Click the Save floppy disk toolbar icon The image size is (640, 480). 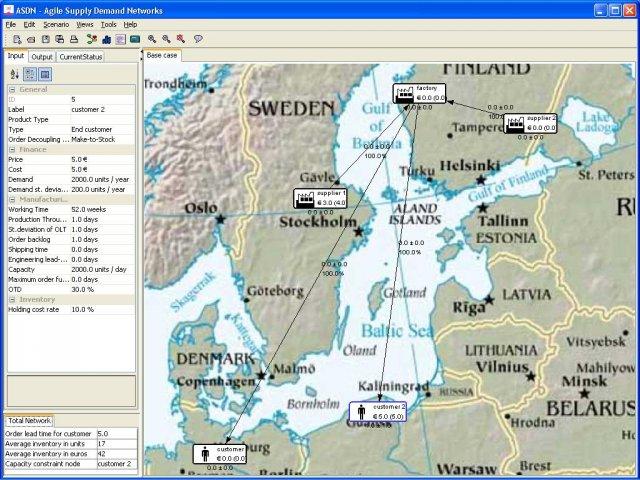[47, 39]
